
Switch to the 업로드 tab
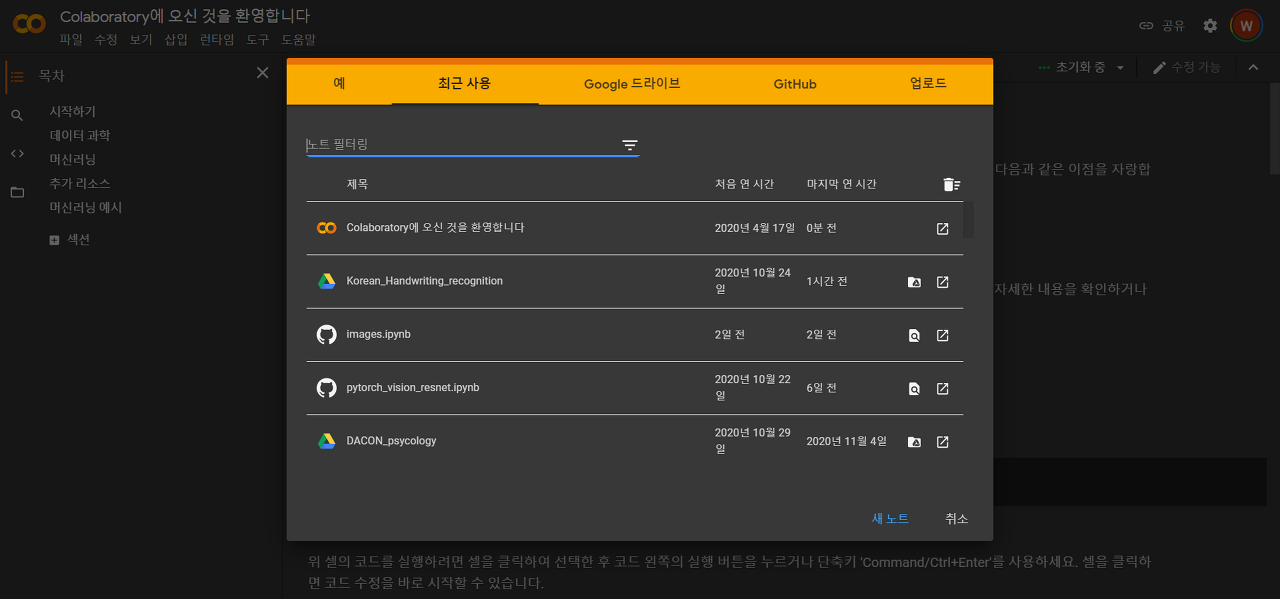click(x=928, y=84)
